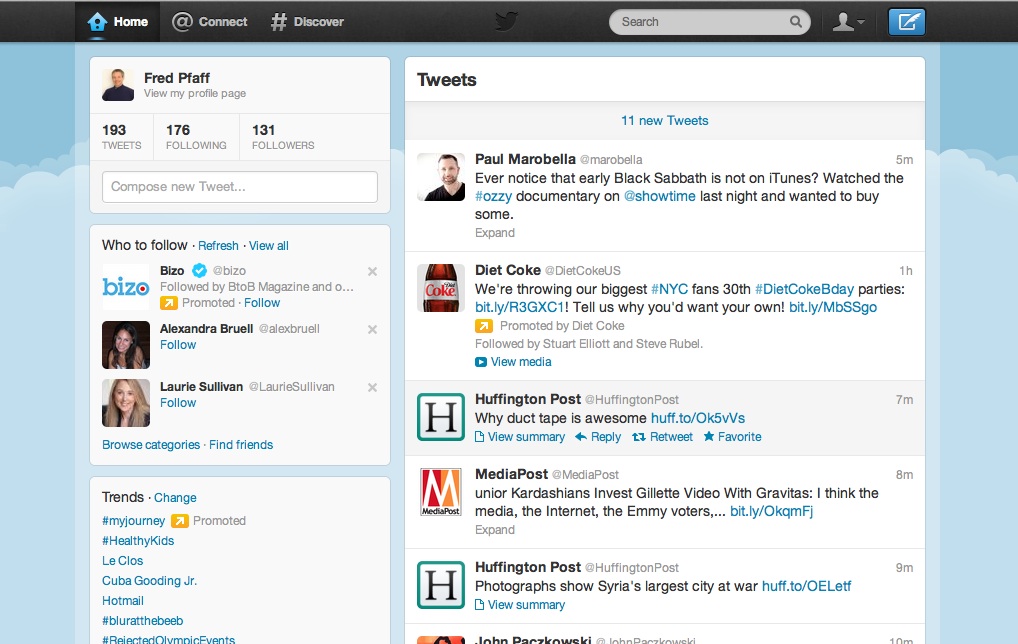Click the Bizo promoted arrow icon
This screenshot has width=1018, height=644.
tap(169, 303)
